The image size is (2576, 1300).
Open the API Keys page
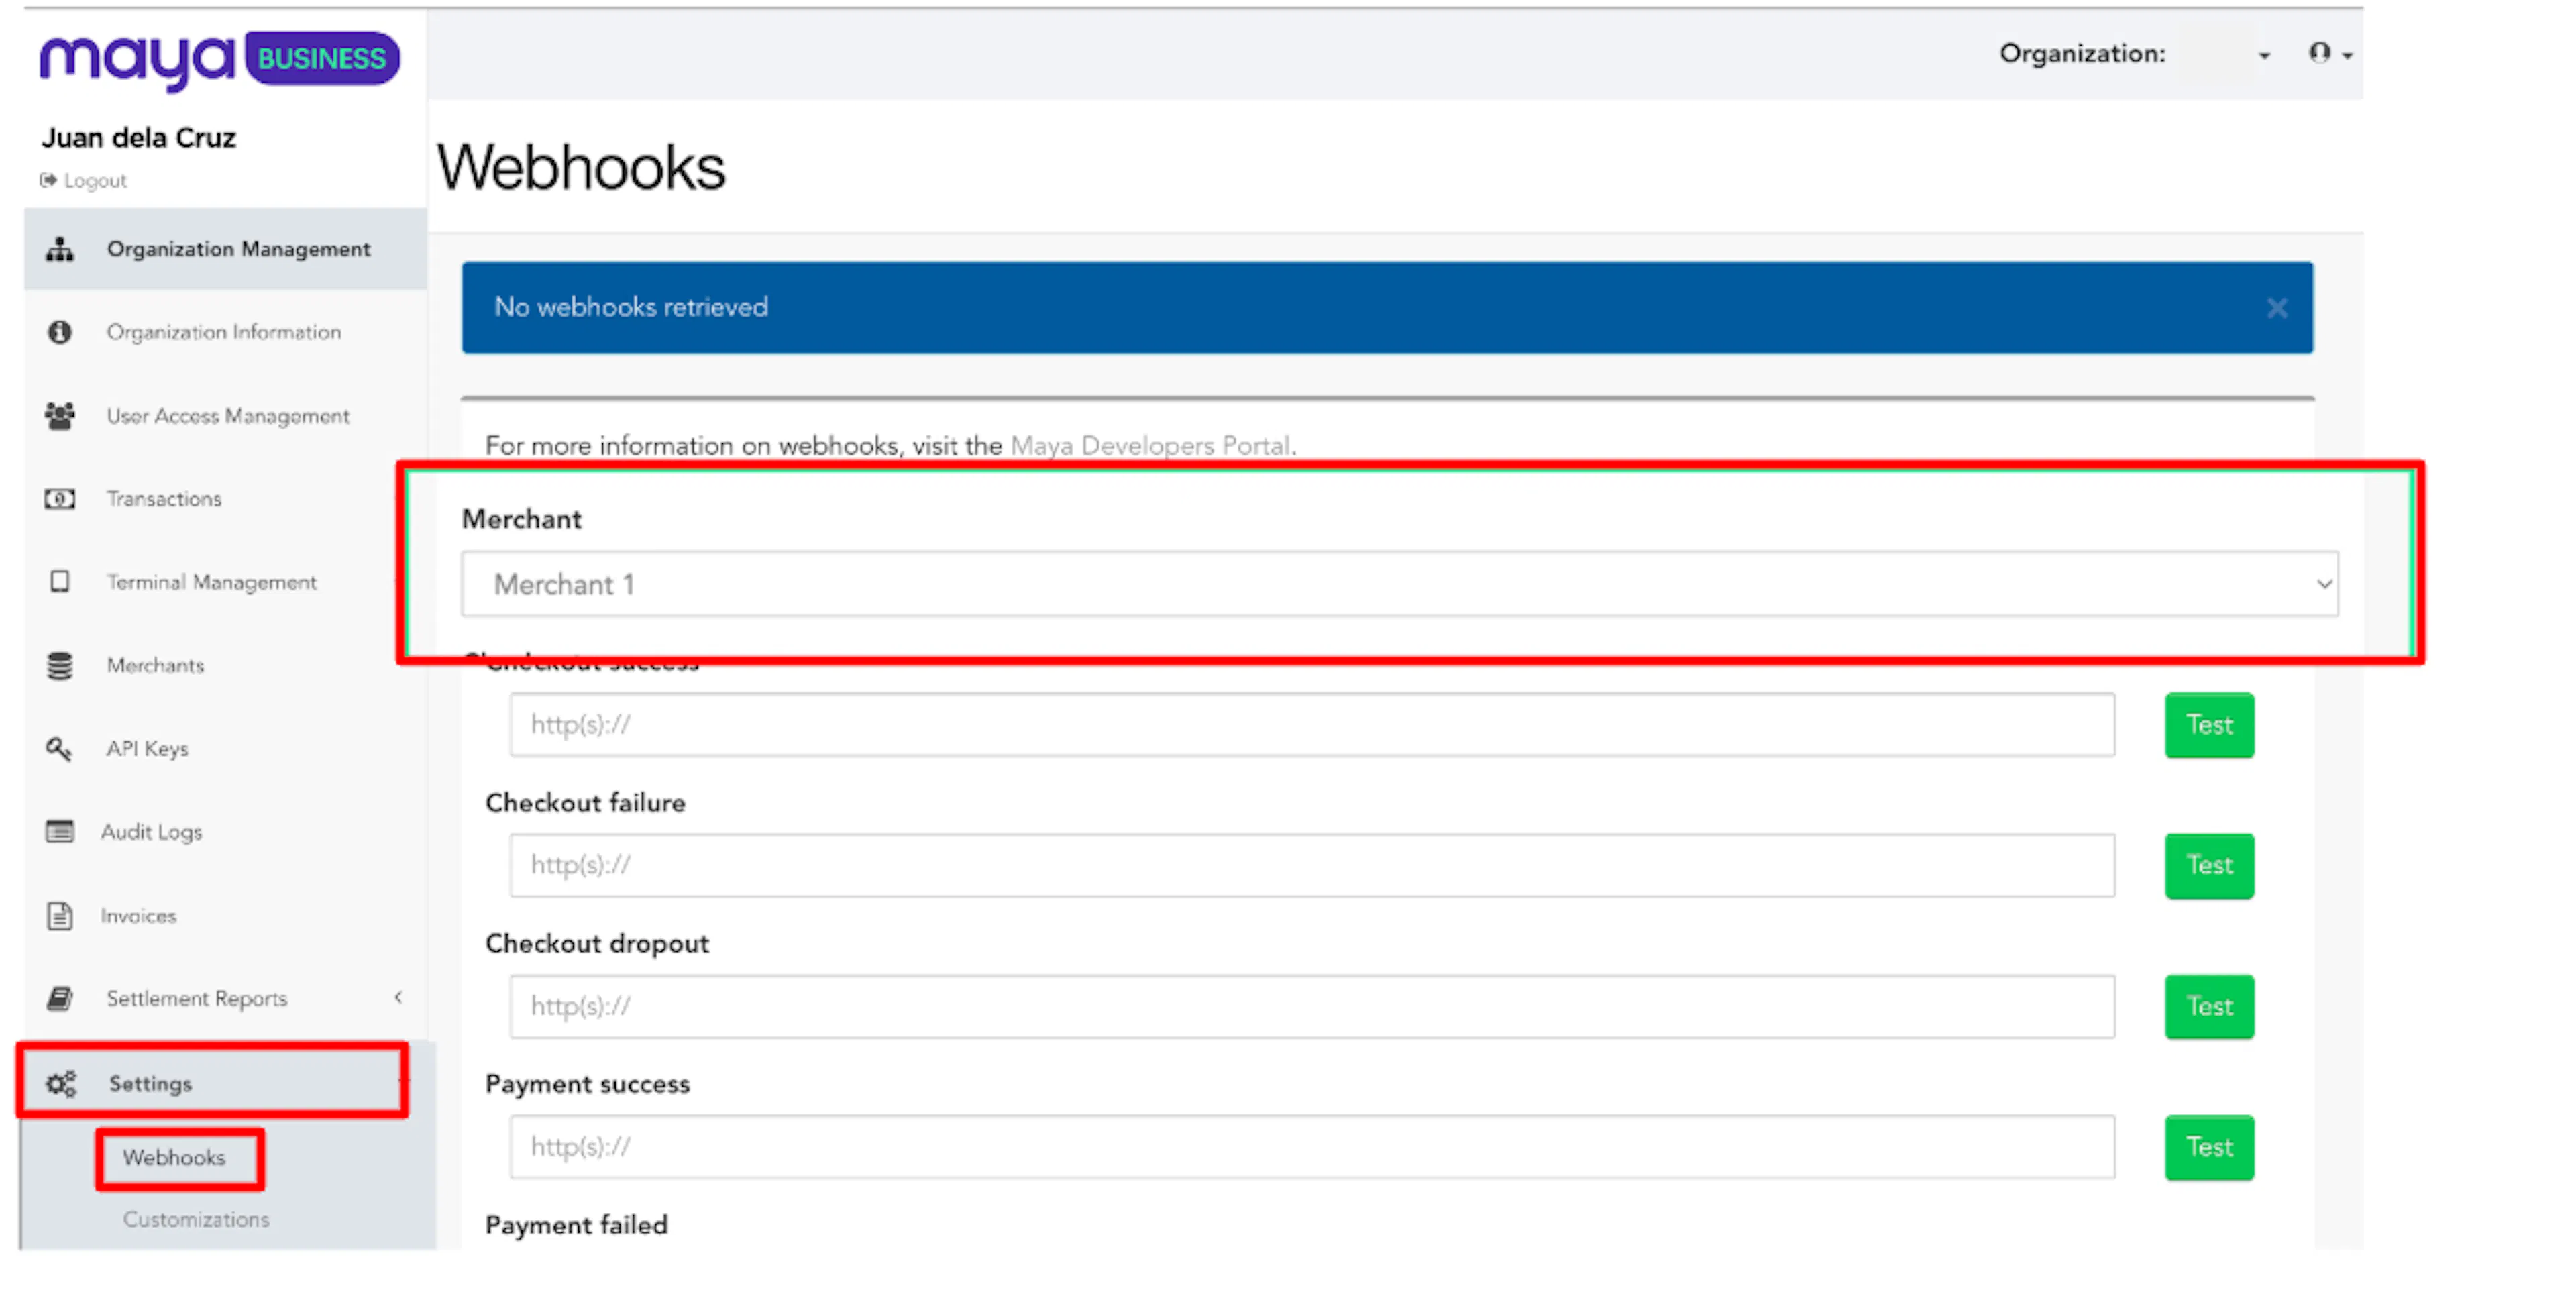coord(147,749)
